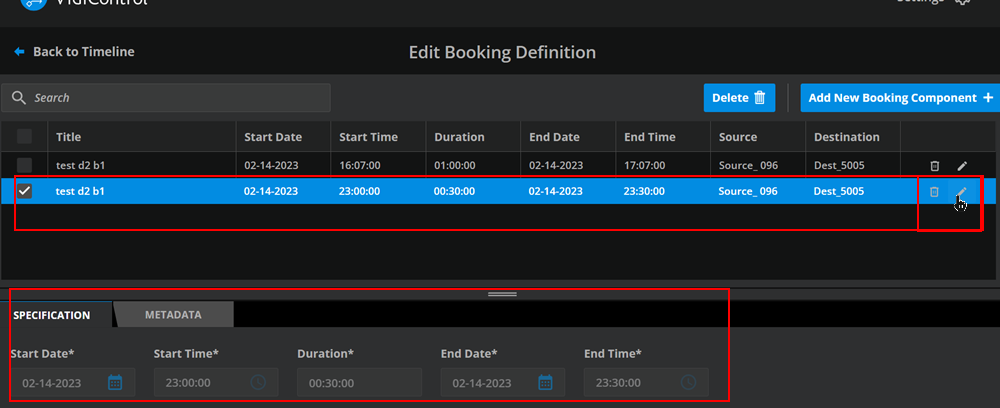Switch to the Metadata tab

[173, 315]
